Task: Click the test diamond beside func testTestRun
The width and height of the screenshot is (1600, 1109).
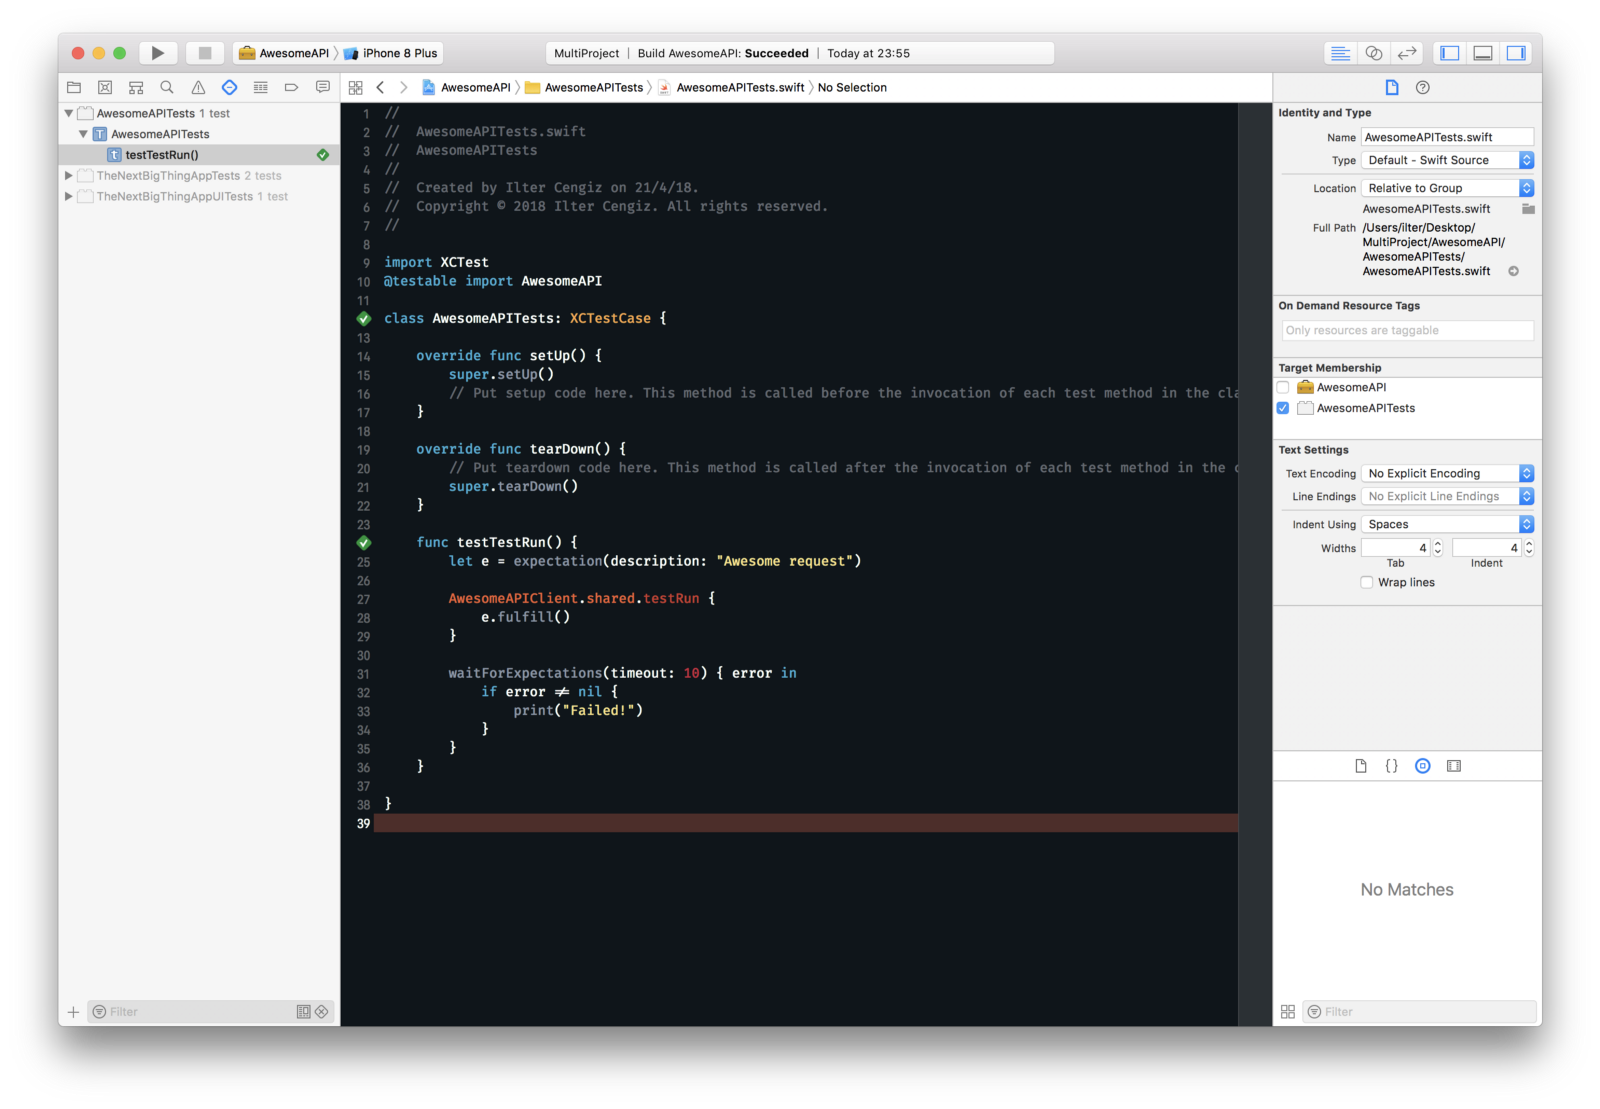Action: pos(364,543)
